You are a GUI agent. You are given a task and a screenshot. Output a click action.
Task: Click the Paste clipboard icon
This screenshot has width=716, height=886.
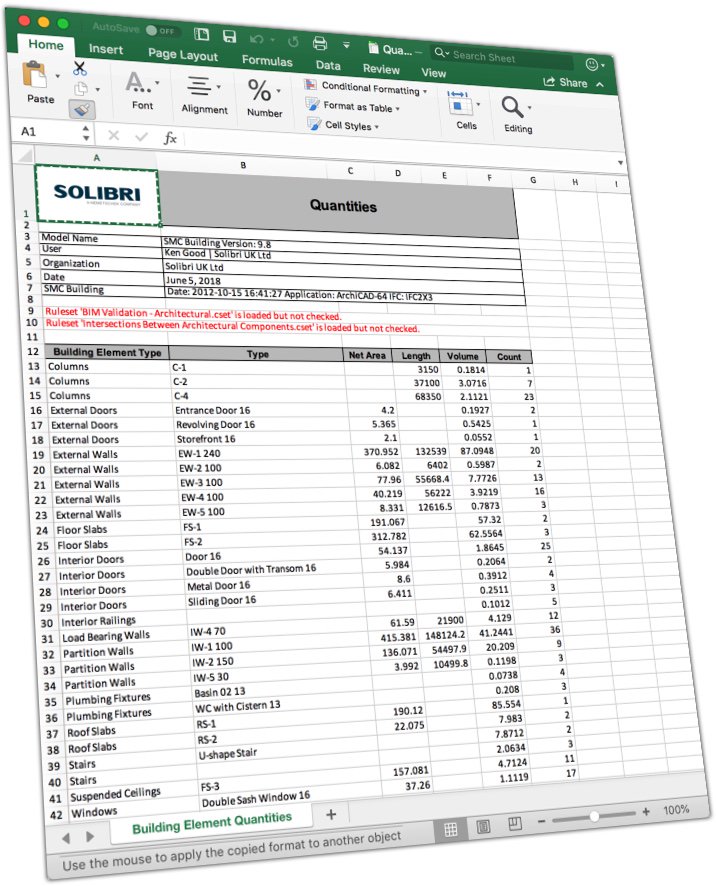(35, 75)
